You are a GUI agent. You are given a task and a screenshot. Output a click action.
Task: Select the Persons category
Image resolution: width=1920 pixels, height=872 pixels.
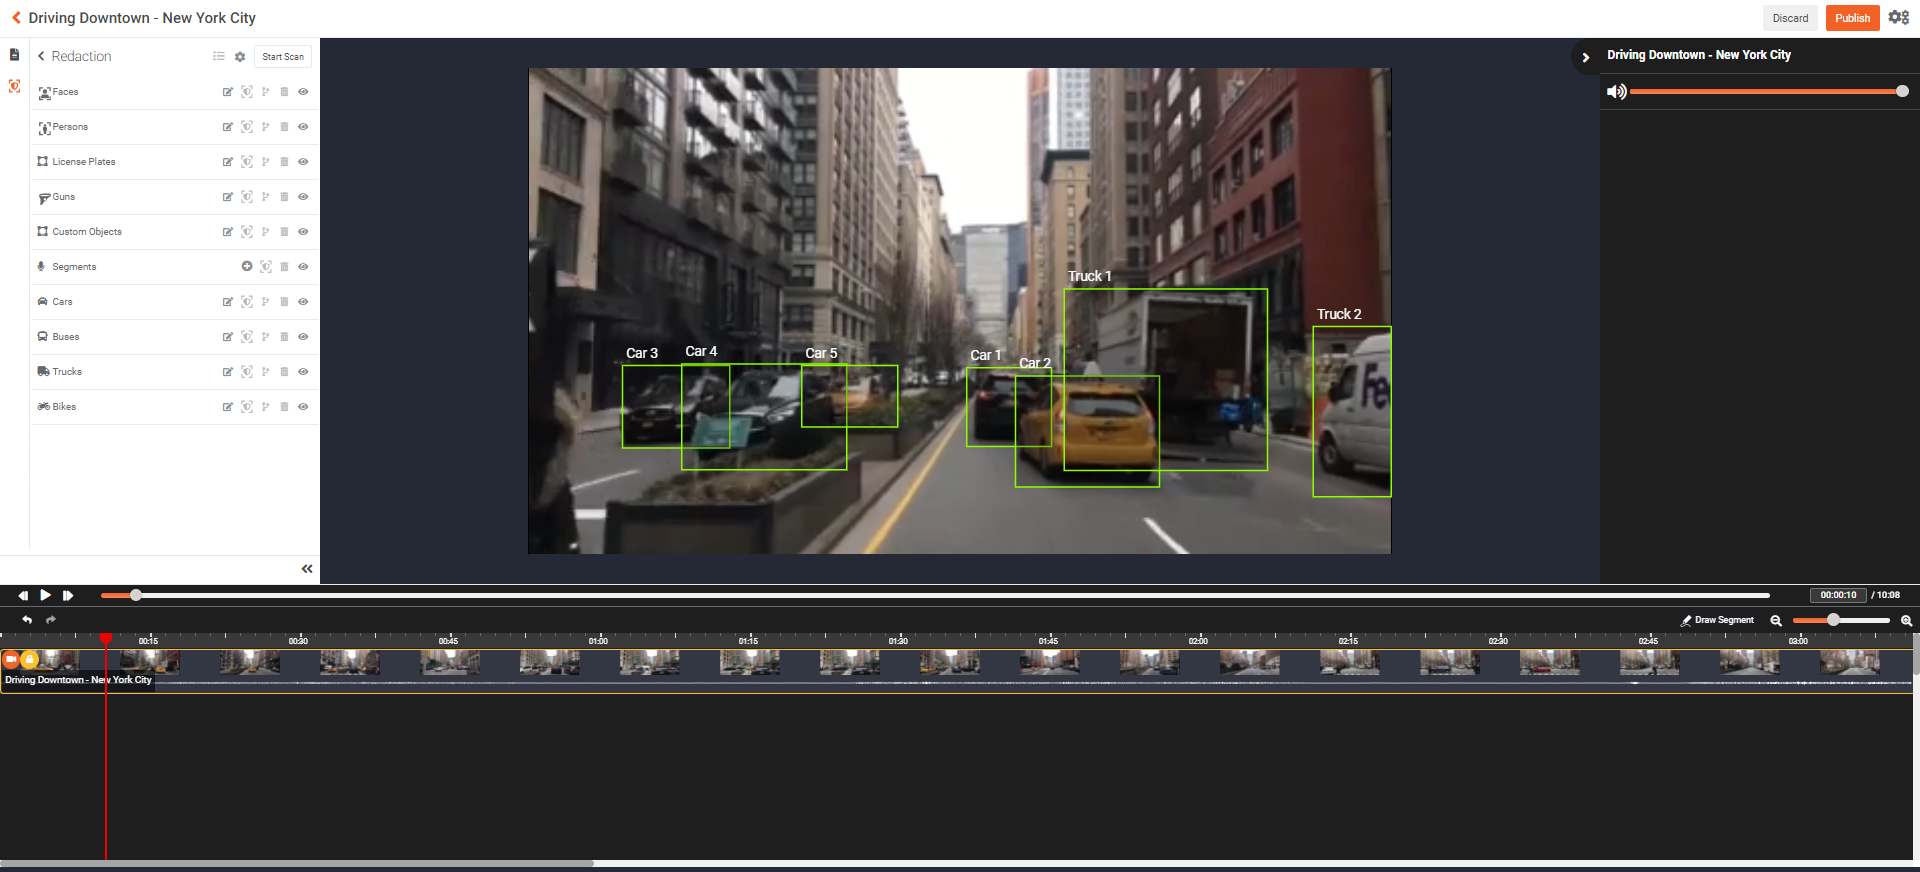(70, 127)
